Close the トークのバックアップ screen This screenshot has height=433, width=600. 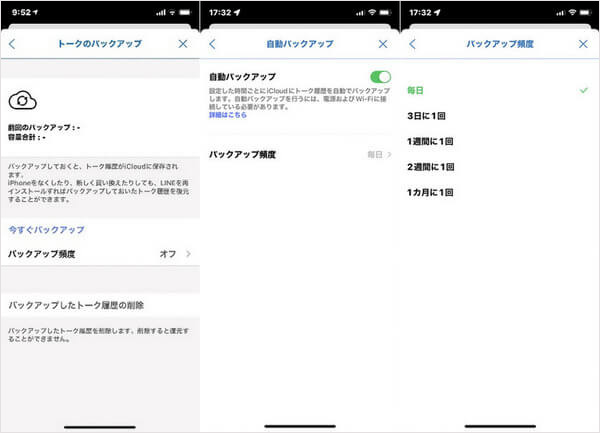coord(183,44)
